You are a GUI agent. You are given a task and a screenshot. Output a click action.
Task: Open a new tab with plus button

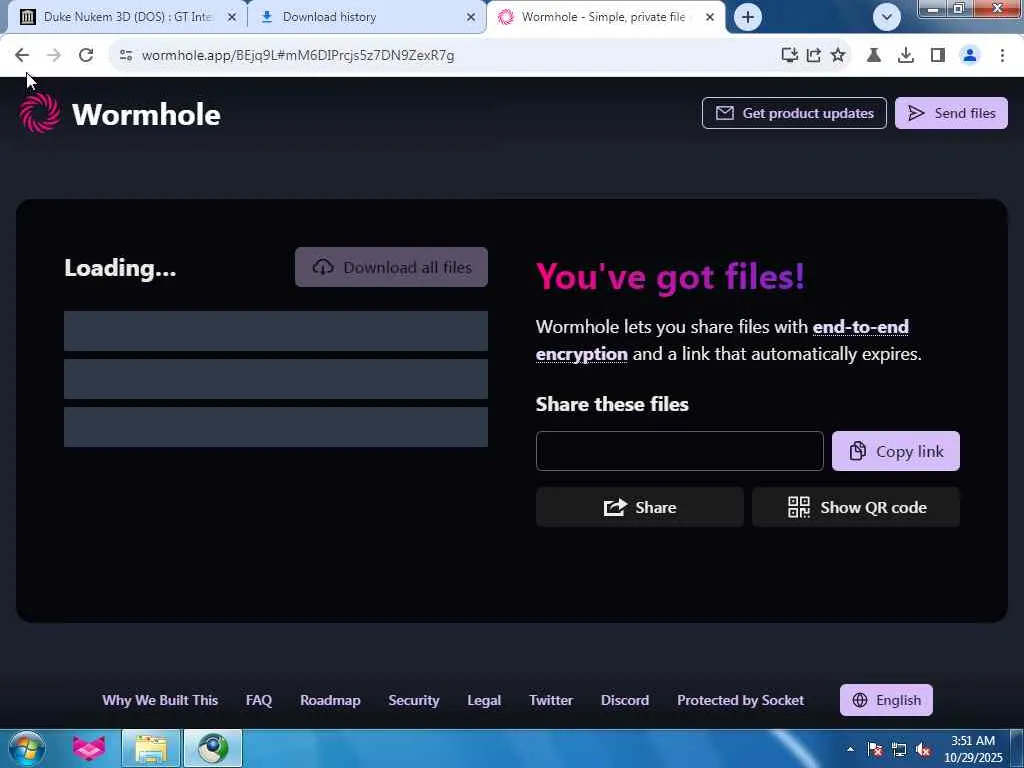pos(748,17)
